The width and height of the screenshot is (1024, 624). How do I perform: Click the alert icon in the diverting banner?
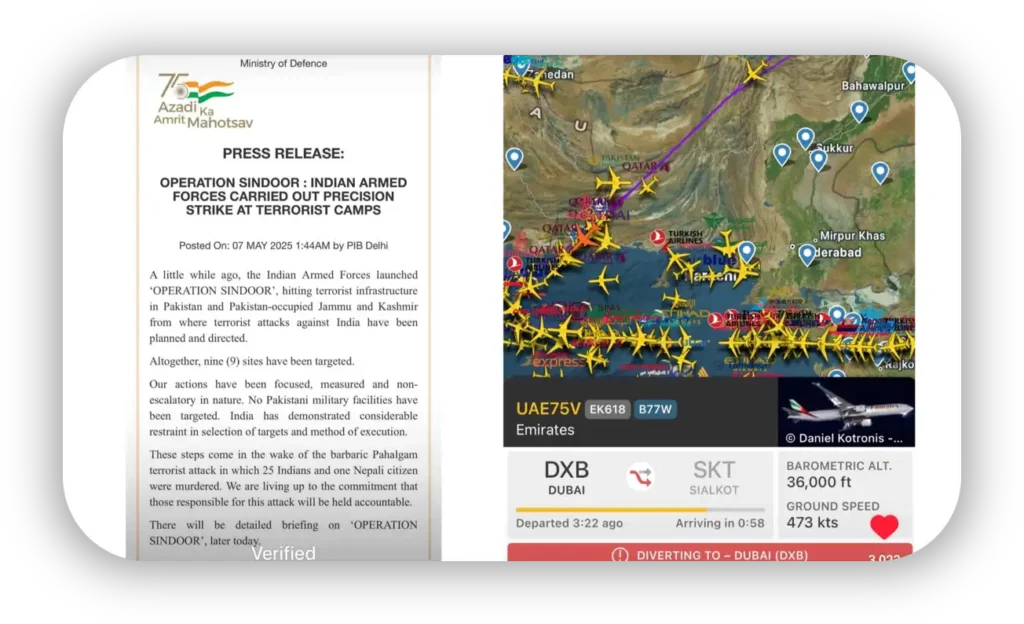(x=620, y=555)
